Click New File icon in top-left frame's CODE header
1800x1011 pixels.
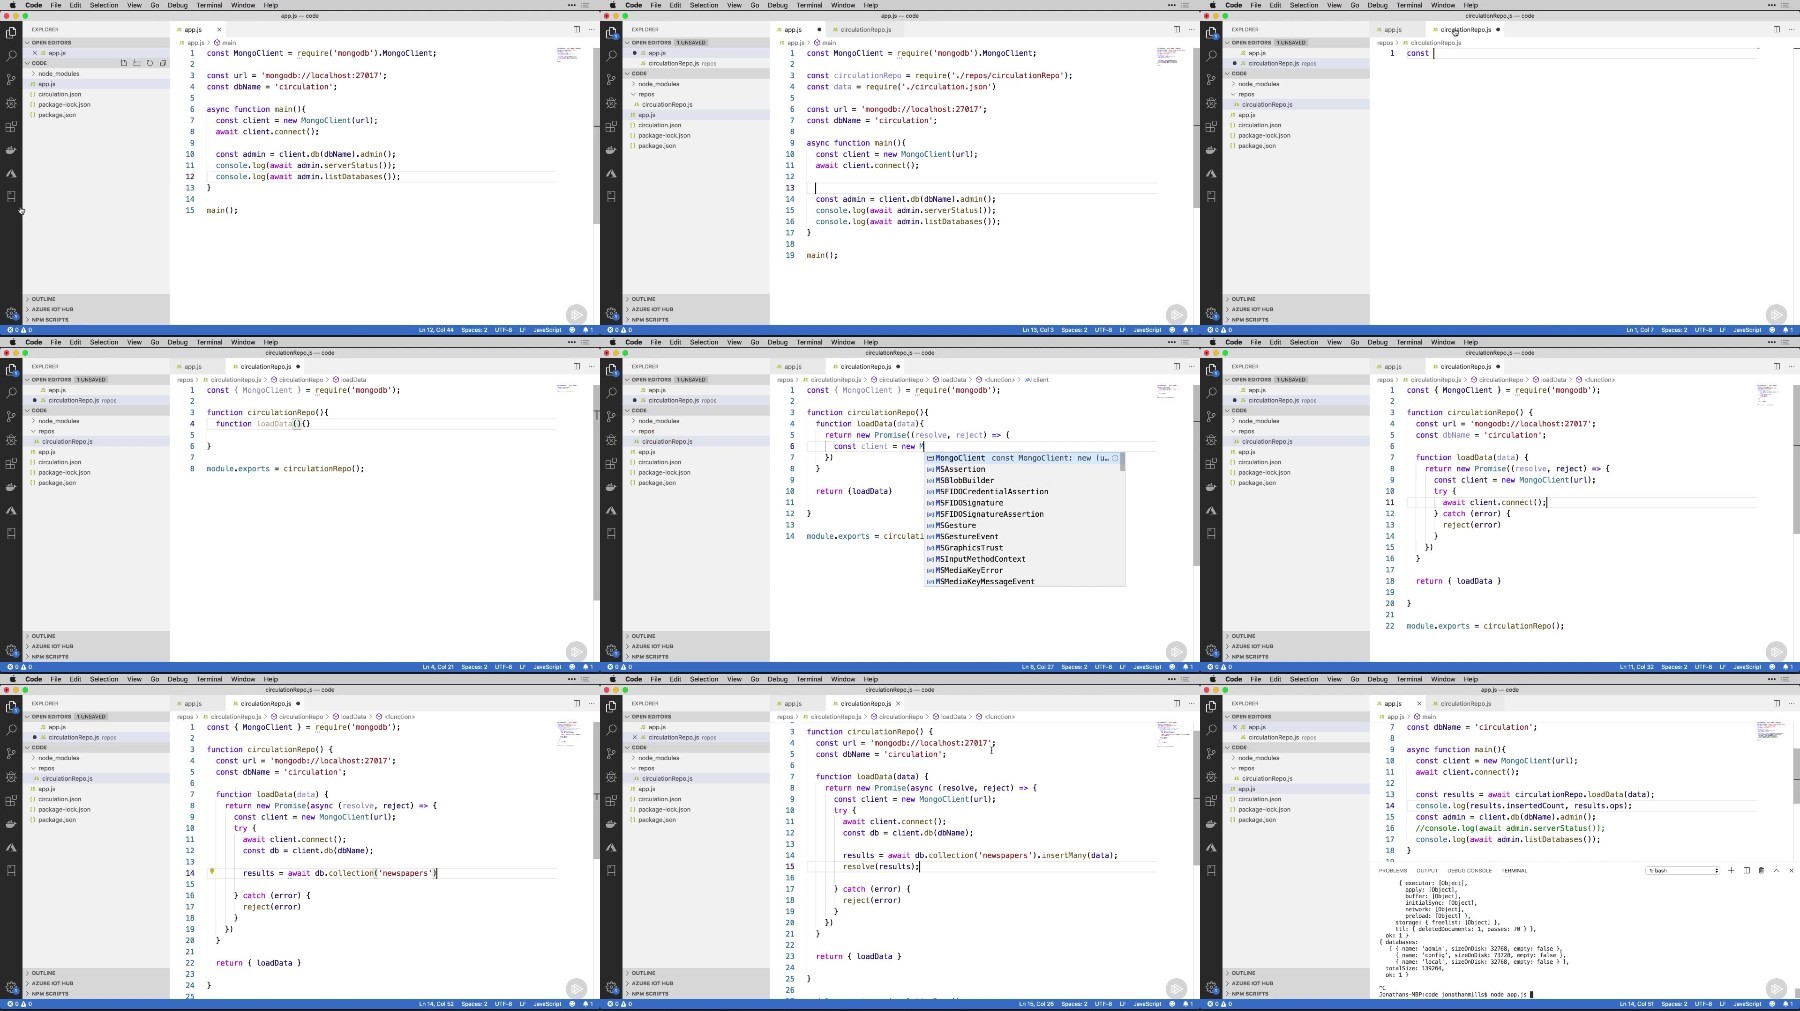pos(124,63)
